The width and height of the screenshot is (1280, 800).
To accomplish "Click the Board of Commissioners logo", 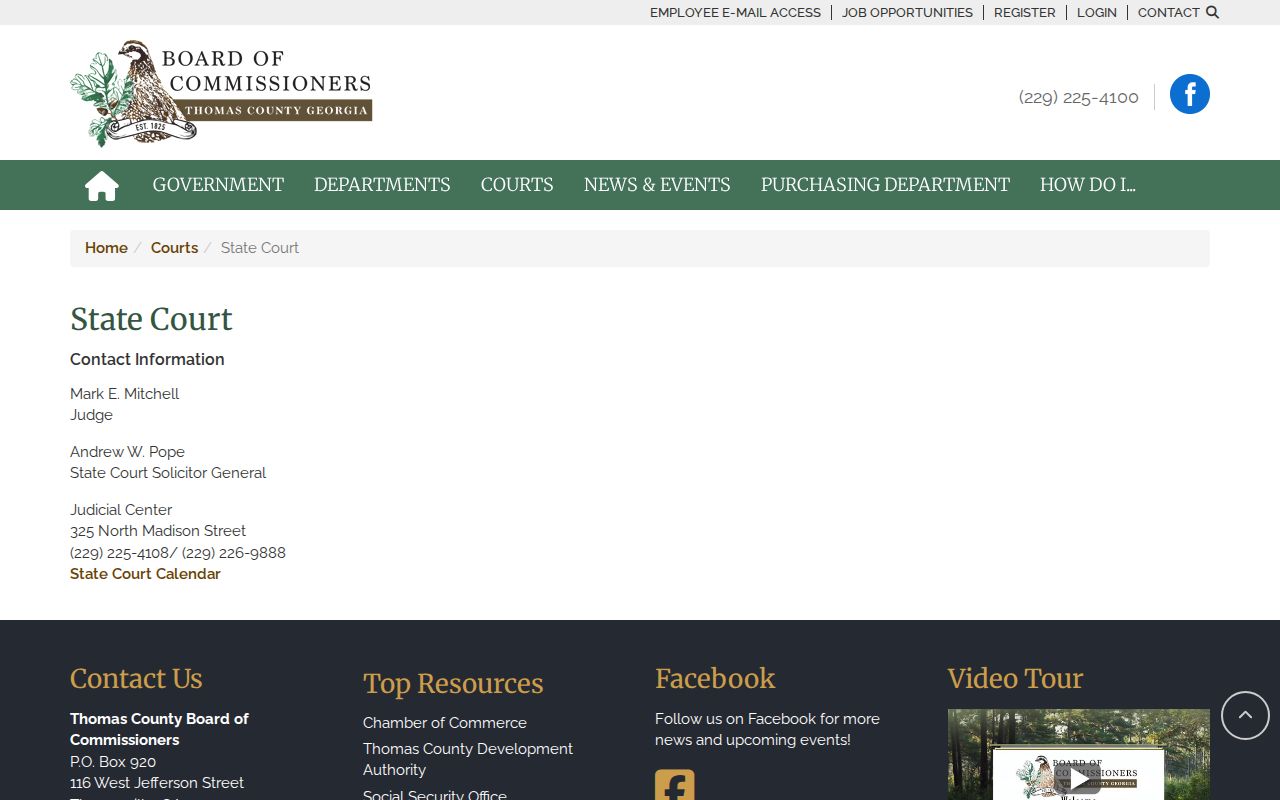I will point(221,93).
